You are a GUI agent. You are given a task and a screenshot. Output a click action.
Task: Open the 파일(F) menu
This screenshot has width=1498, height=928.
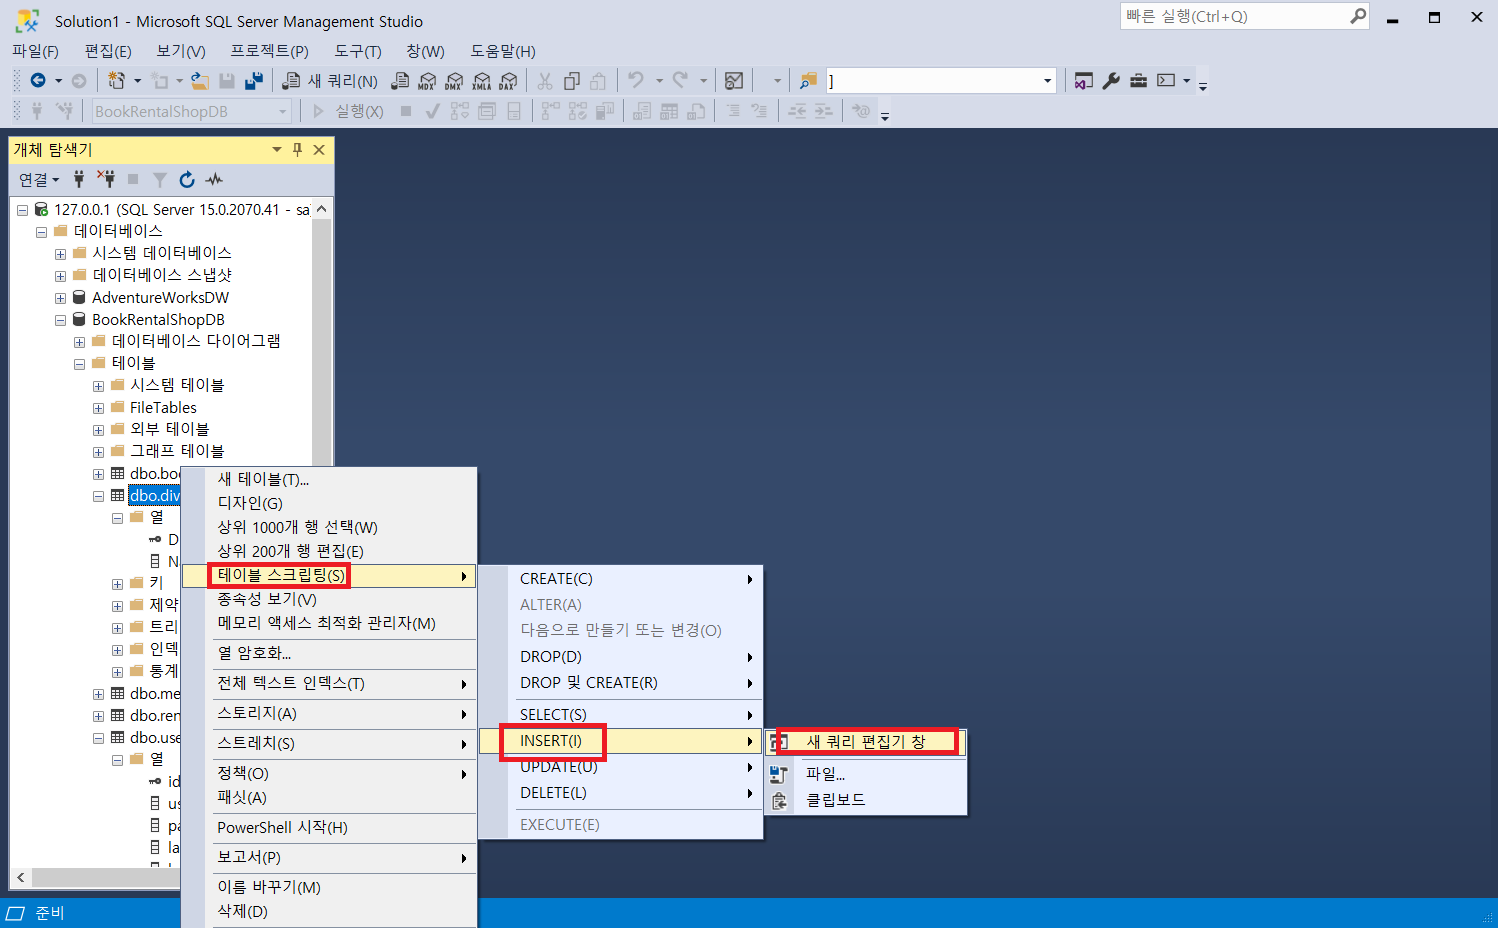35,51
